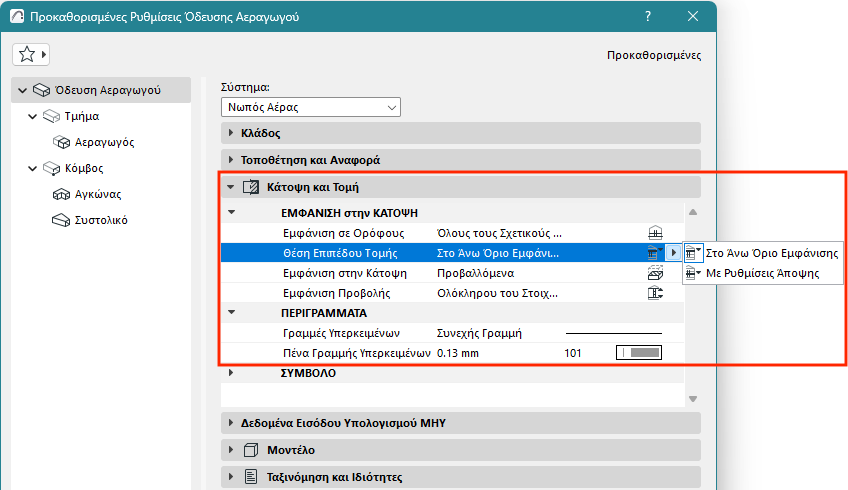
Task: Click the list icon in Ταξινόμηση και Ιδιότητες header
Action: coord(251,477)
